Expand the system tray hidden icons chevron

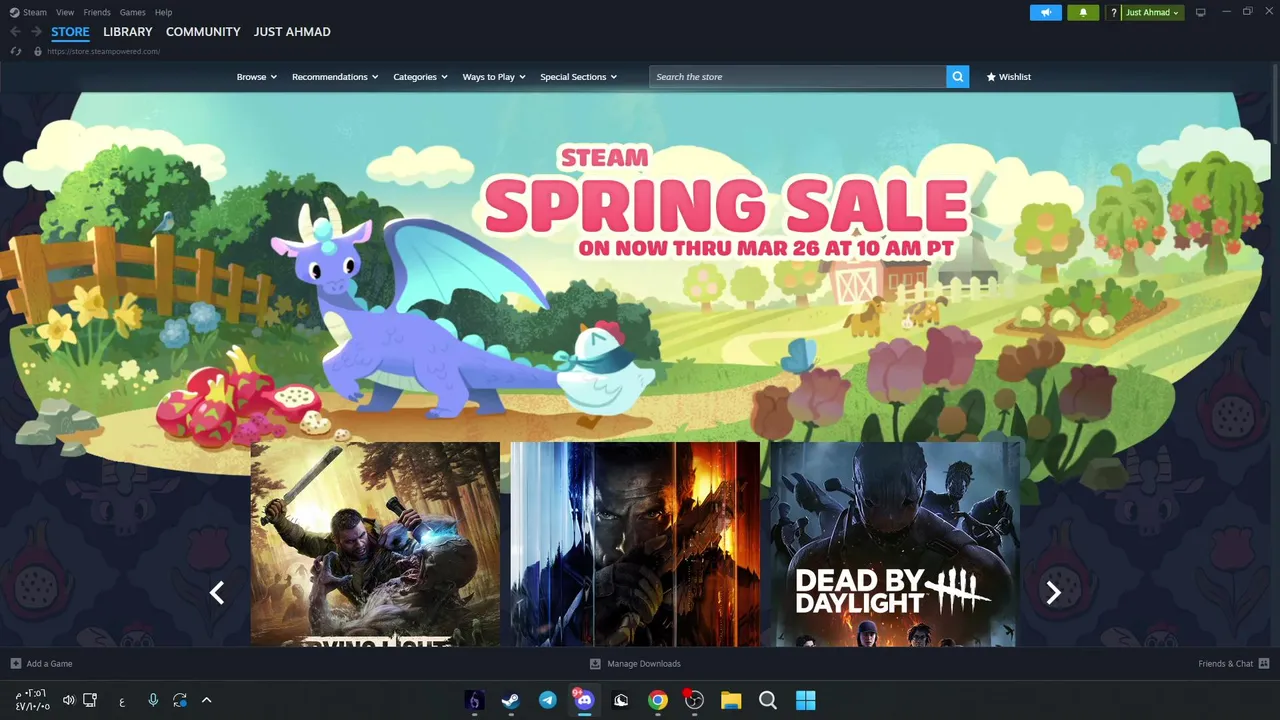pos(206,700)
